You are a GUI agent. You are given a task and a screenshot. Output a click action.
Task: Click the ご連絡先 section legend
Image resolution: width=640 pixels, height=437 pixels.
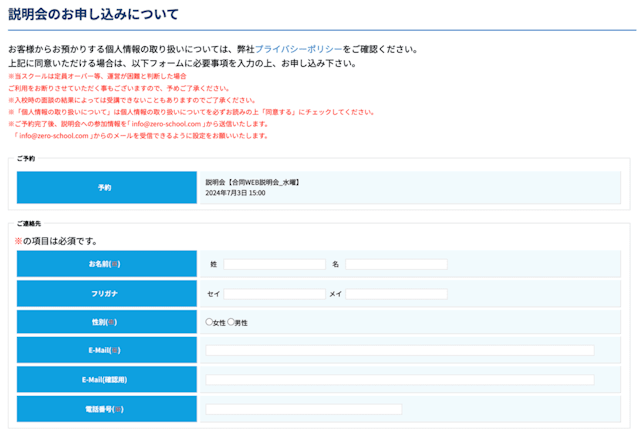(29, 224)
